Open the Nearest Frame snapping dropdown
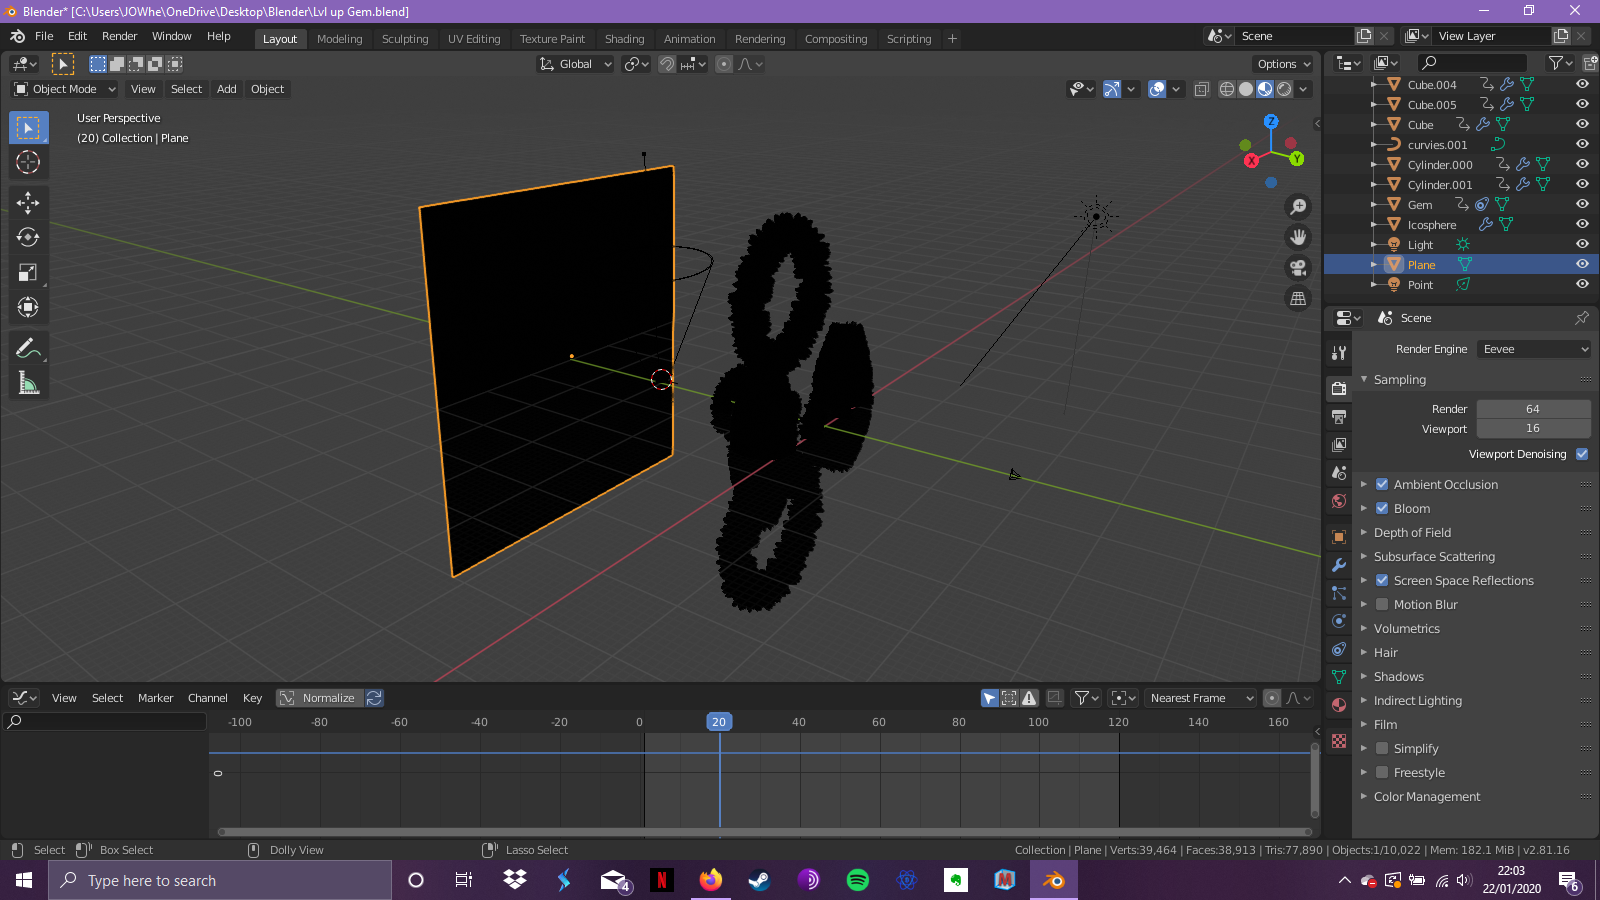 1200,698
